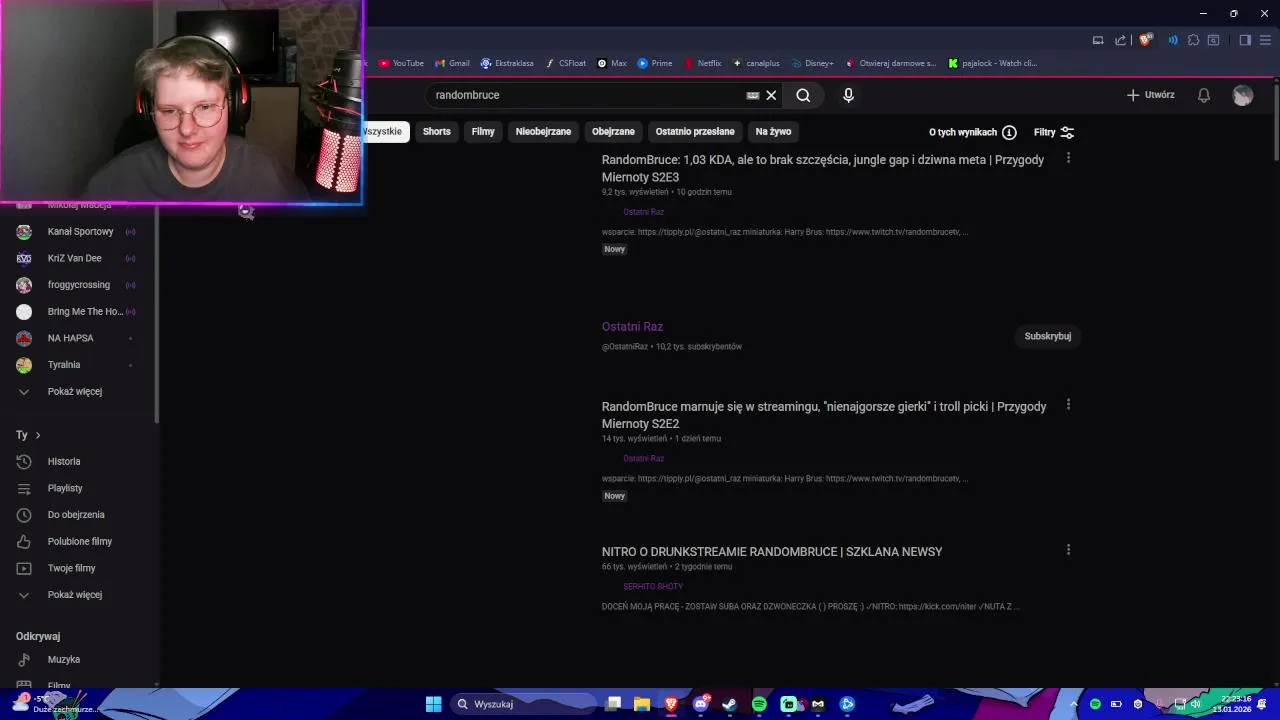
Task: Open NITRO O DRUNKSTREAMIE video title
Action: pos(772,552)
